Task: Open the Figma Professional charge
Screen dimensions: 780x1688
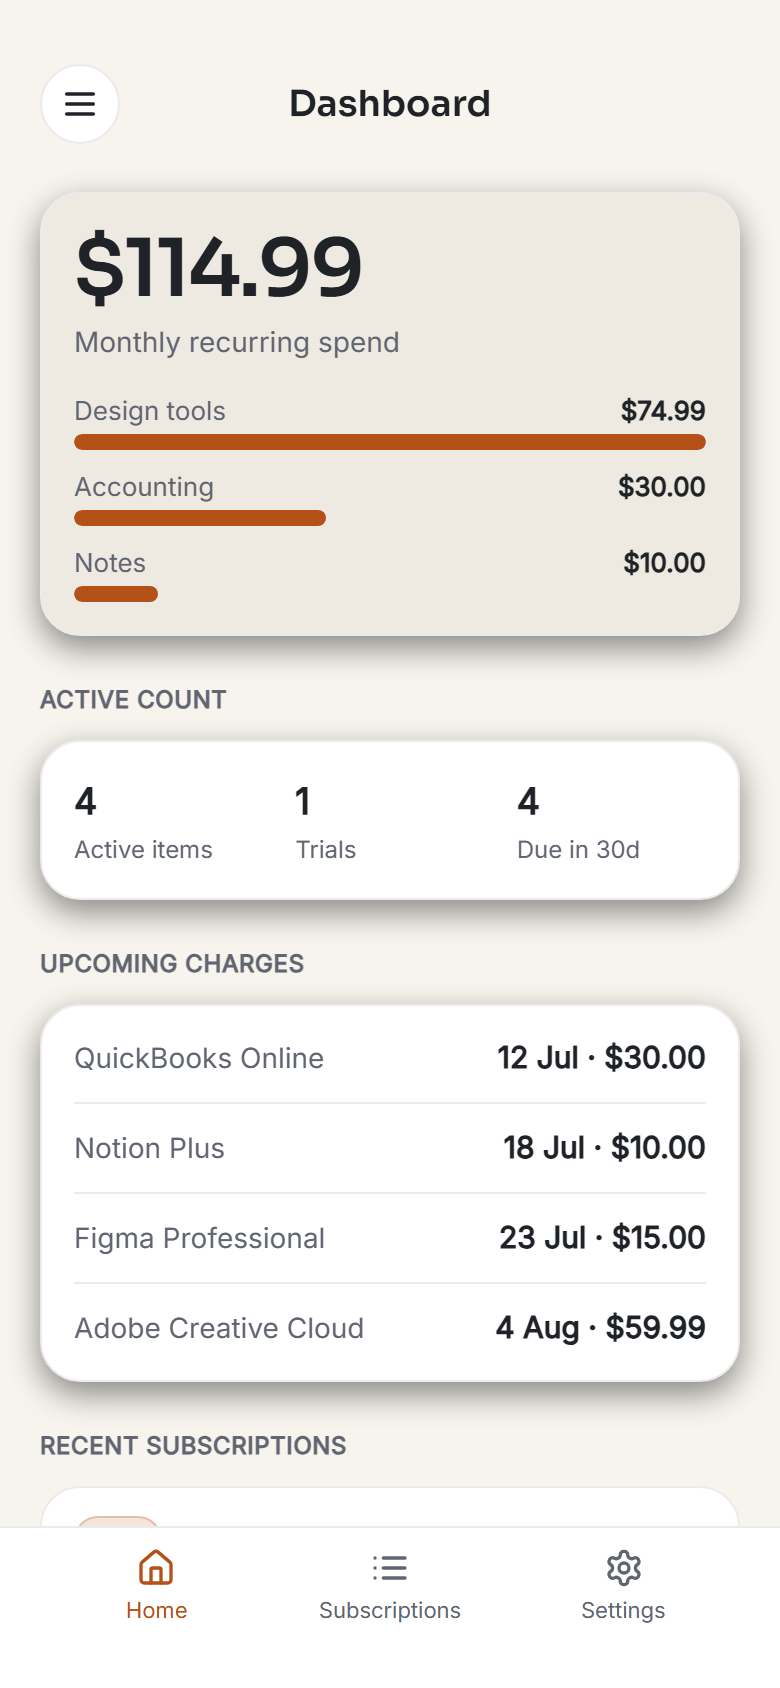Action: [390, 1238]
